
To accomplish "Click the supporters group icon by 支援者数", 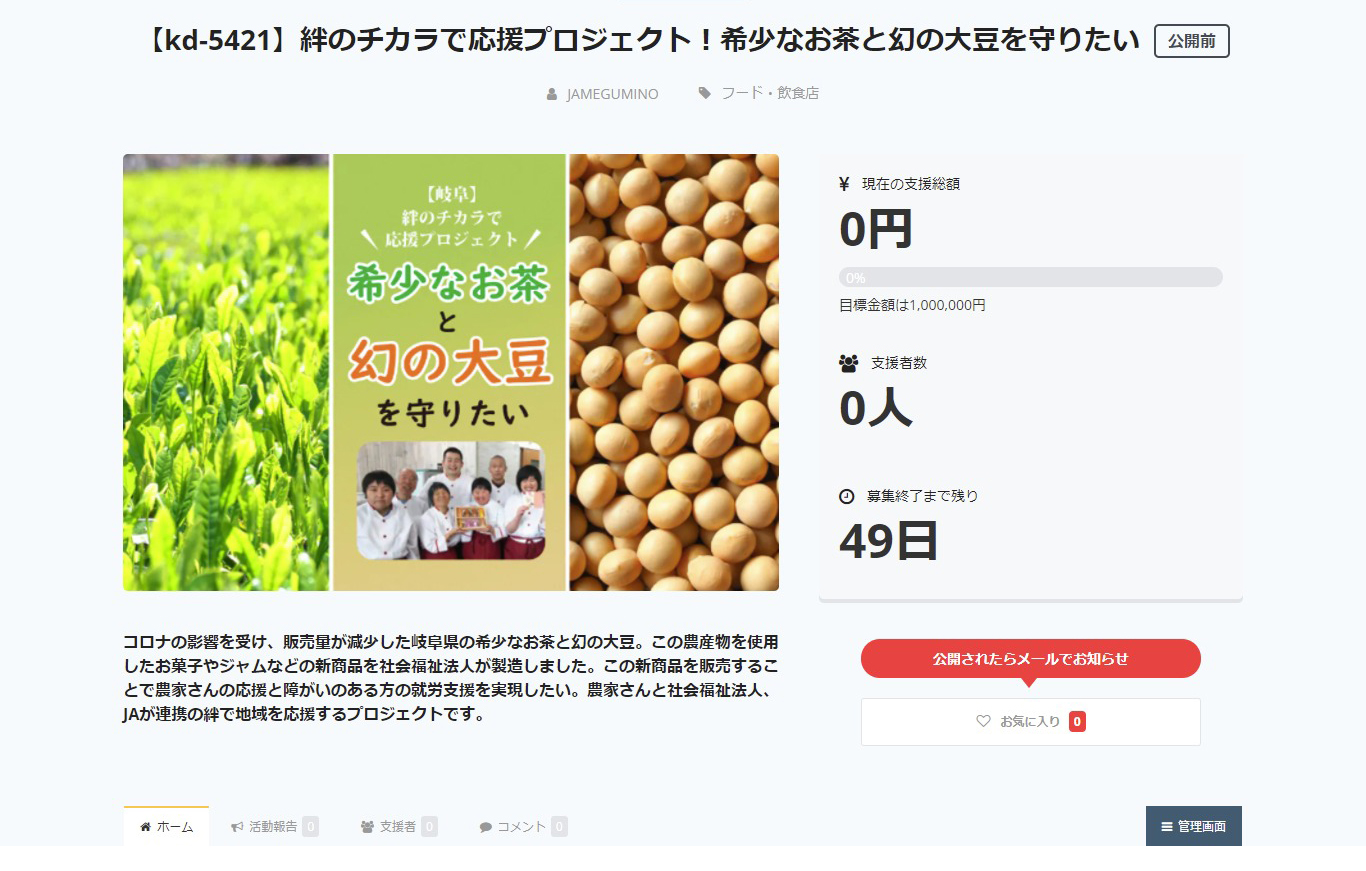I will (x=849, y=363).
